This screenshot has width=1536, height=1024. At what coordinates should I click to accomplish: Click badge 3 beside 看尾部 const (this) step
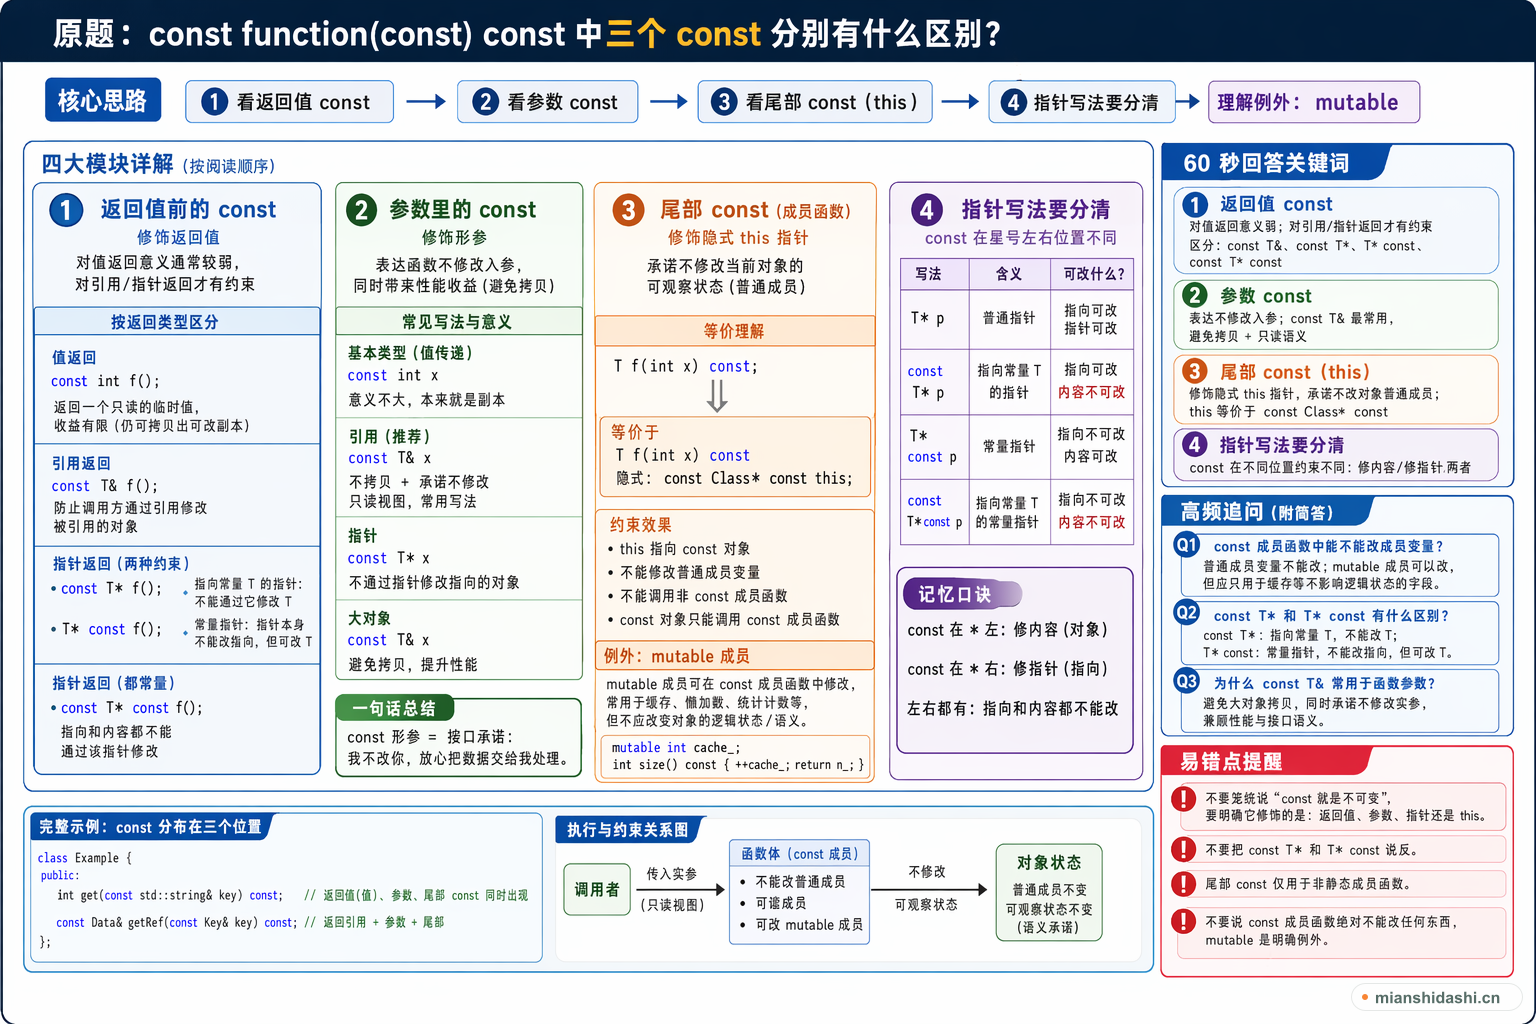(x=724, y=101)
